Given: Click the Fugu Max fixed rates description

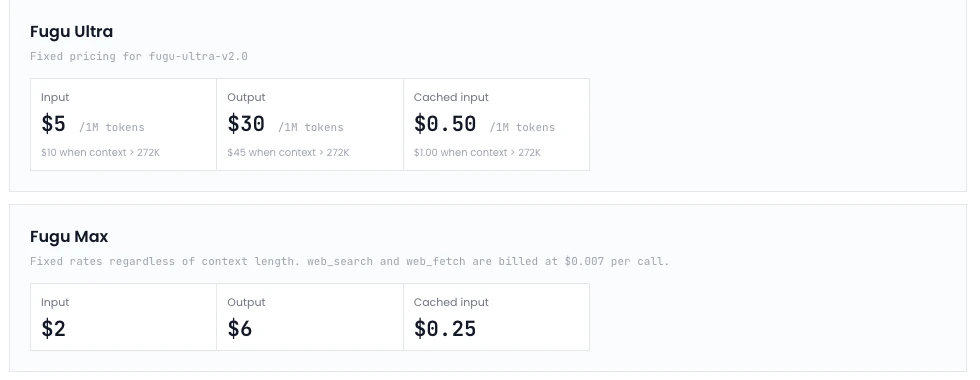Looking at the screenshot, I should (x=349, y=261).
